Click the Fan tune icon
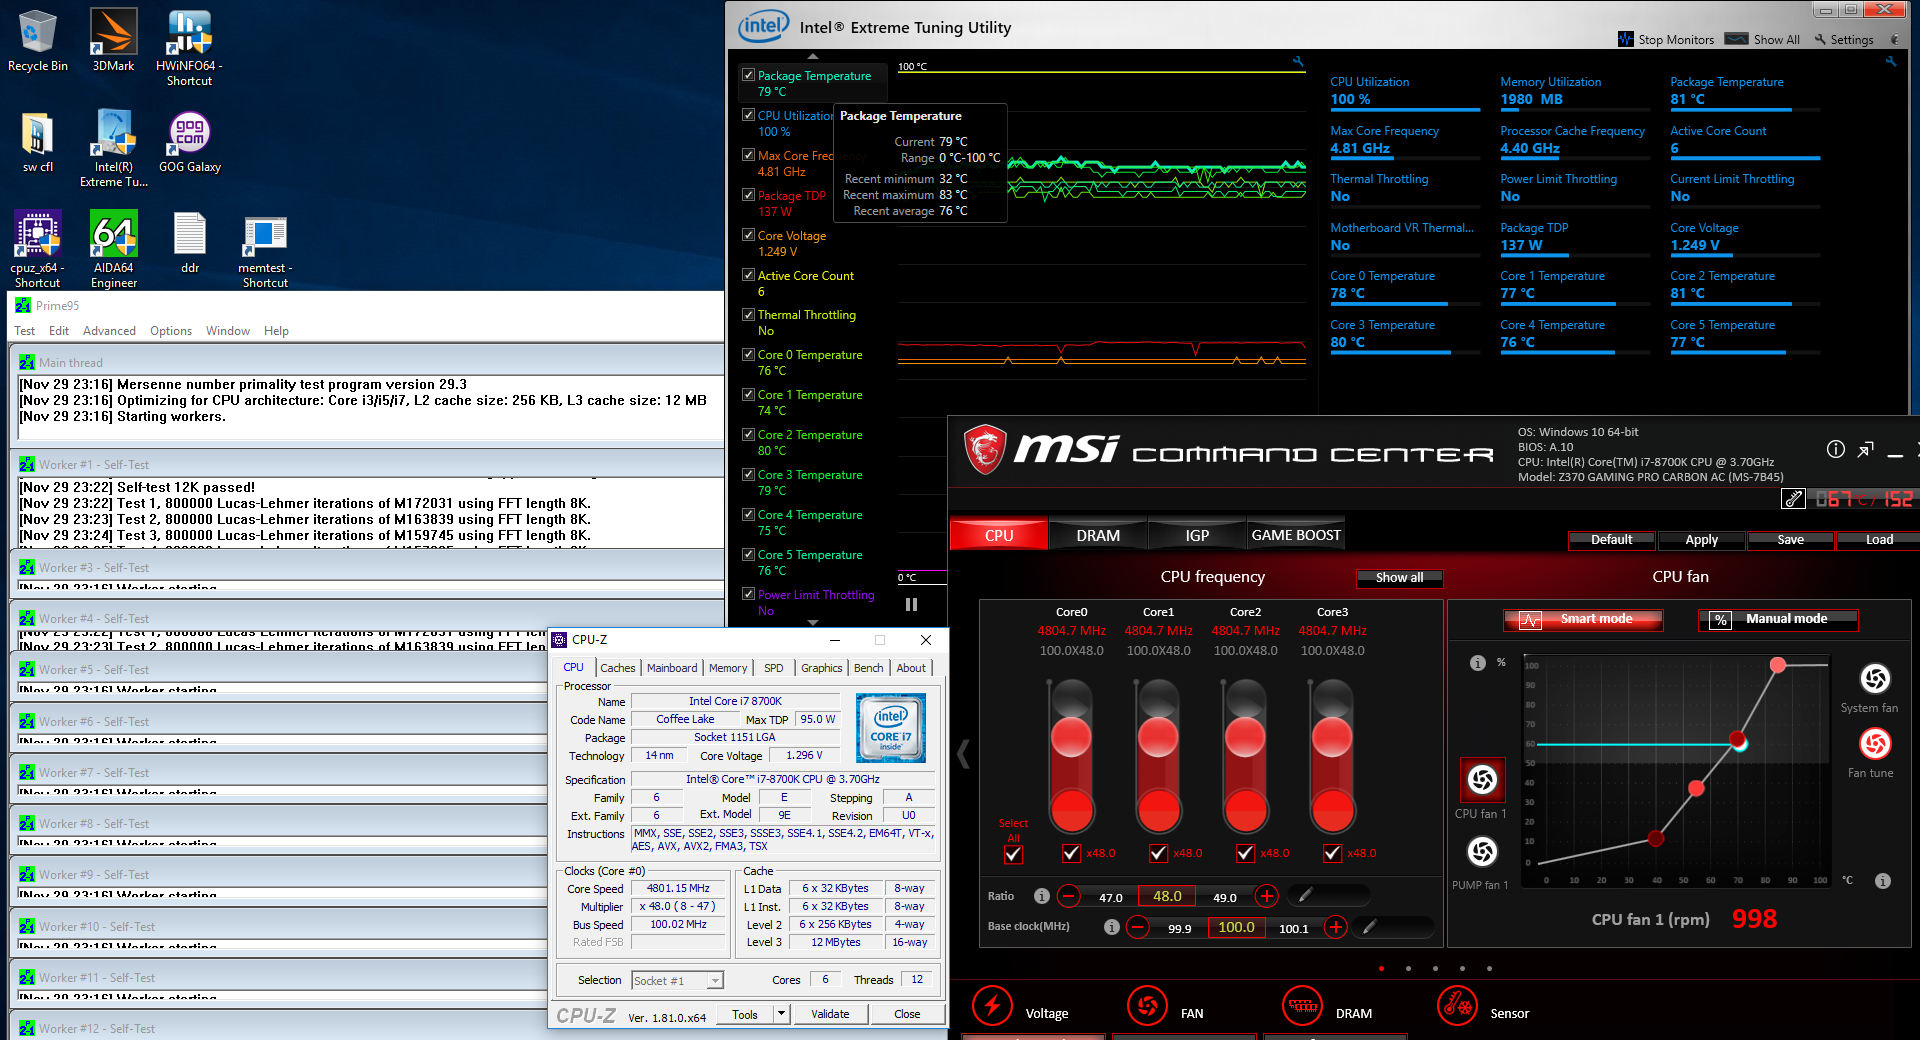The height and width of the screenshot is (1040, 1920). [x=1875, y=744]
